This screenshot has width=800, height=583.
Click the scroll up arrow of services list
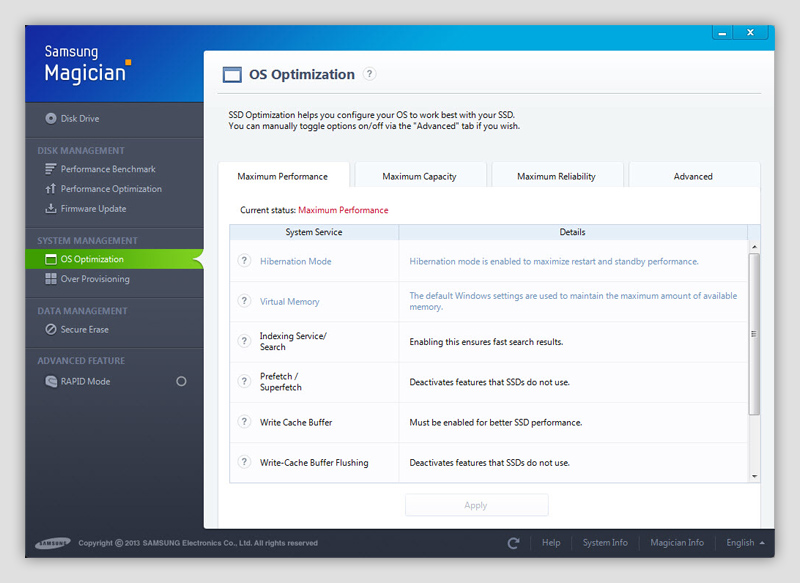(x=754, y=247)
